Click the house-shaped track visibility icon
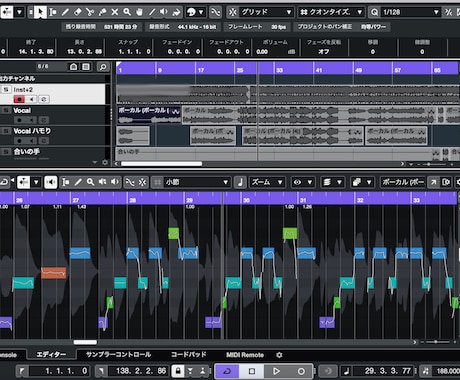This screenshot has height=380, width=460. [x=73, y=67]
